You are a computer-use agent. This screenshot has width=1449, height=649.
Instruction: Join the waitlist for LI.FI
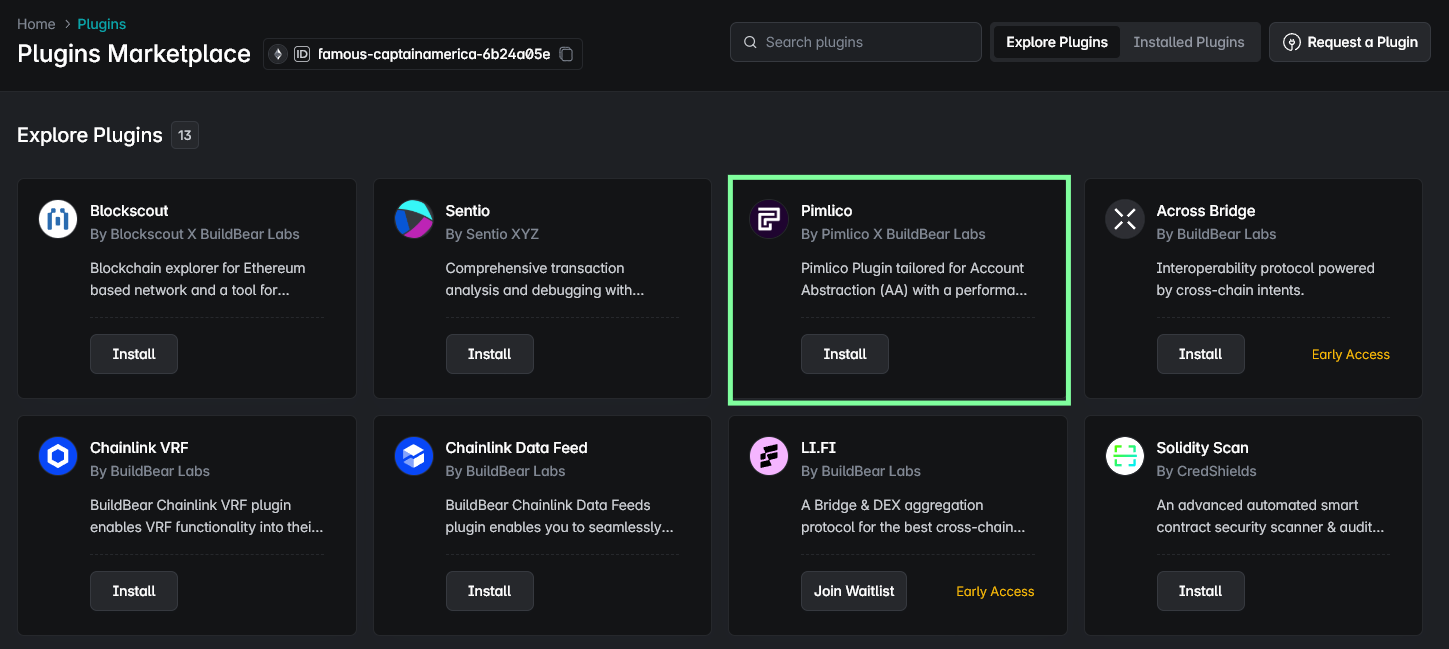point(853,590)
